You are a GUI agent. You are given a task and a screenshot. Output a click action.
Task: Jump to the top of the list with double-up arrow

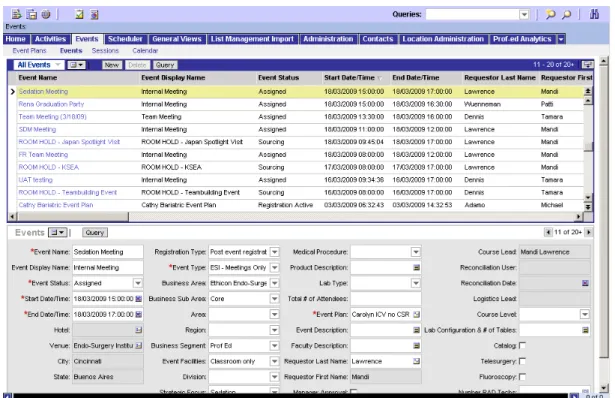pyautogui.click(x=588, y=91)
